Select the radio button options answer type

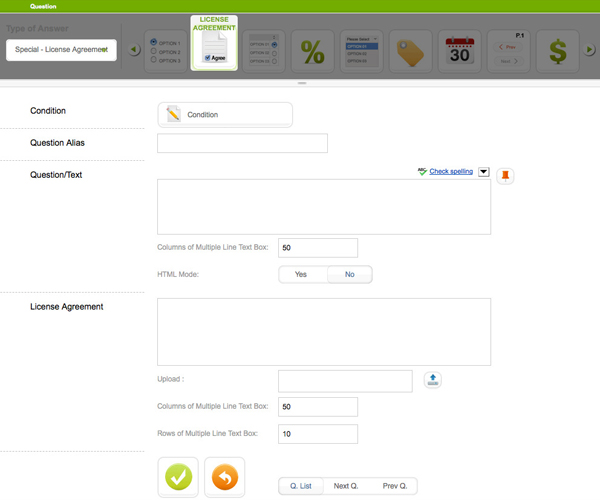[164, 50]
